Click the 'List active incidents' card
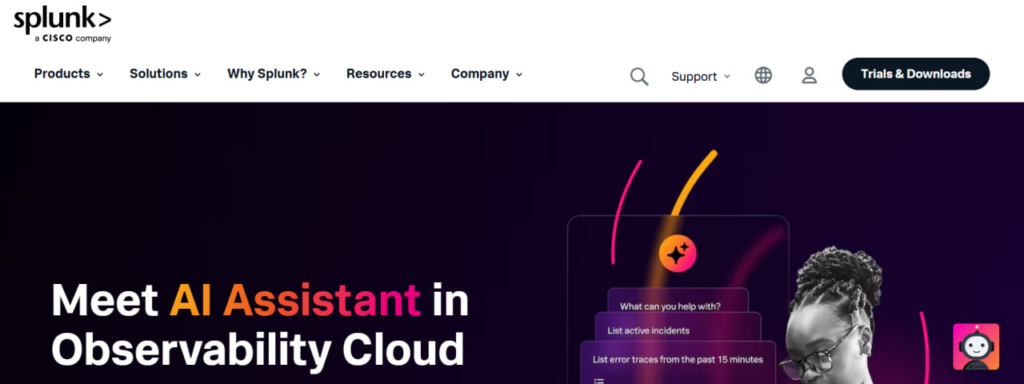The image size is (1024, 384). click(x=678, y=328)
